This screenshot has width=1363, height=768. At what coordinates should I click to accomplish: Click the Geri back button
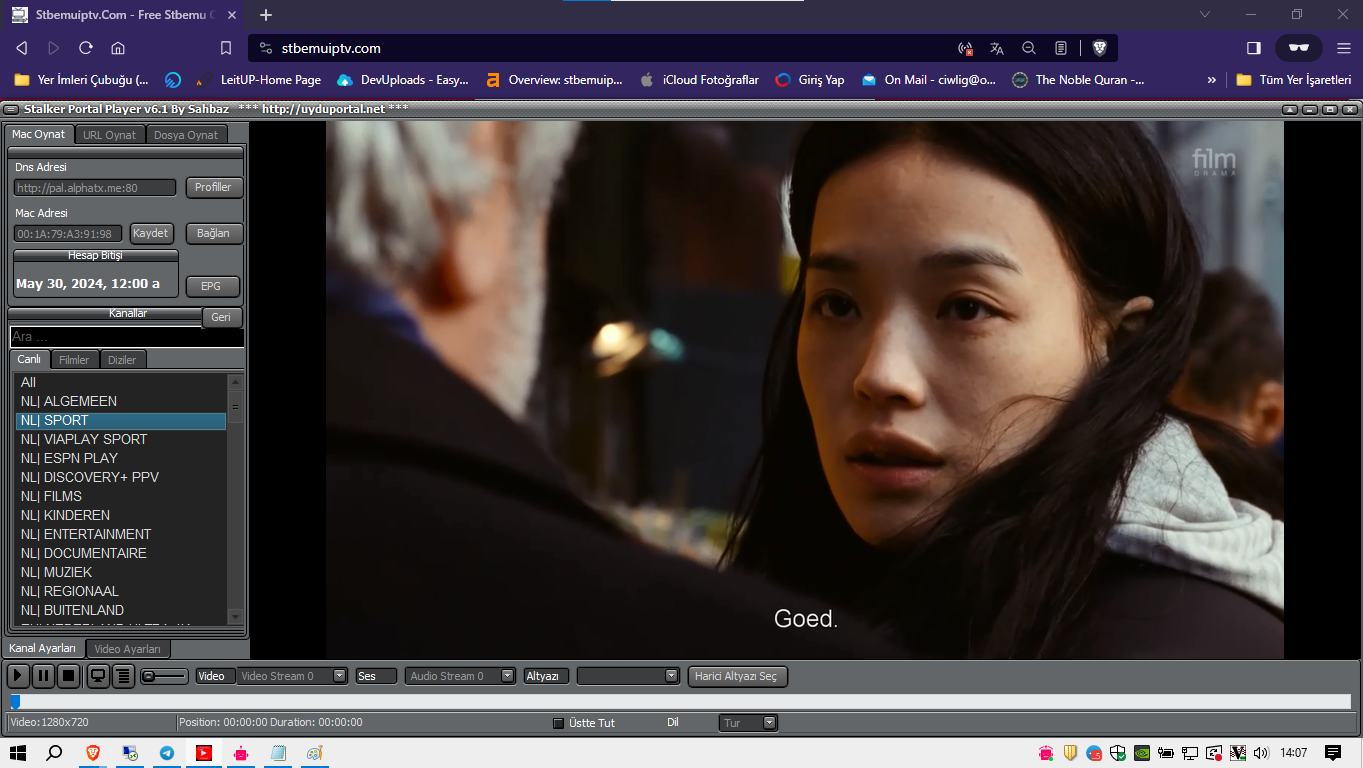pyautogui.click(x=221, y=317)
